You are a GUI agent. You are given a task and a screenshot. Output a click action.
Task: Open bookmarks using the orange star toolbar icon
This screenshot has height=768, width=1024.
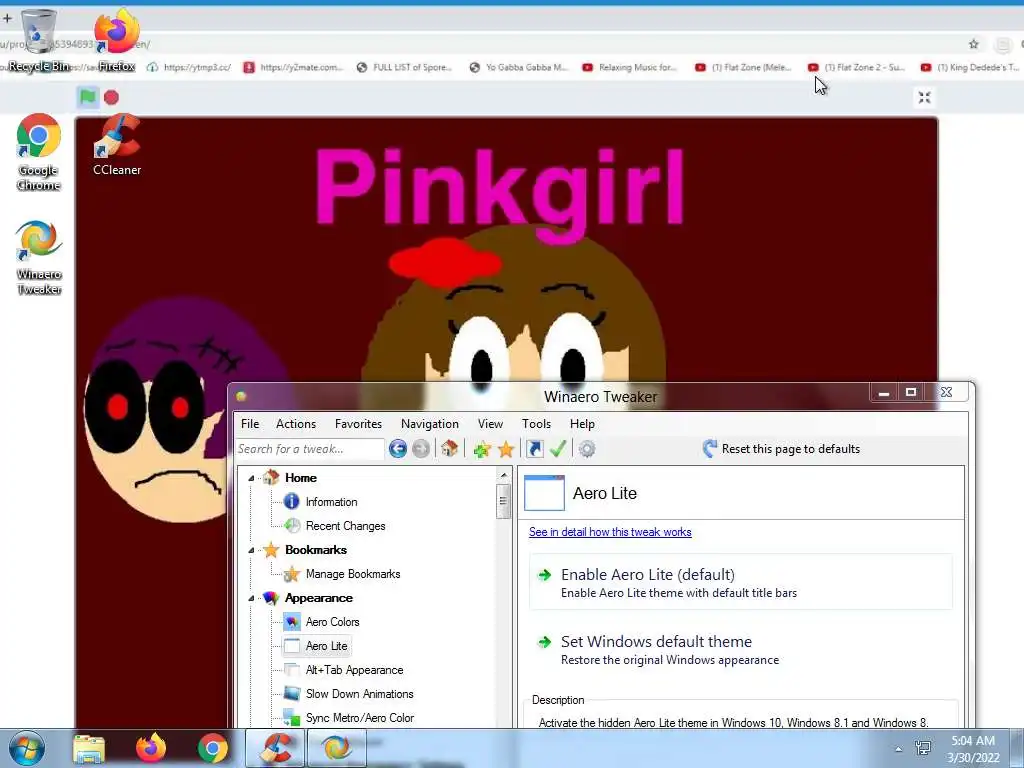(506, 449)
